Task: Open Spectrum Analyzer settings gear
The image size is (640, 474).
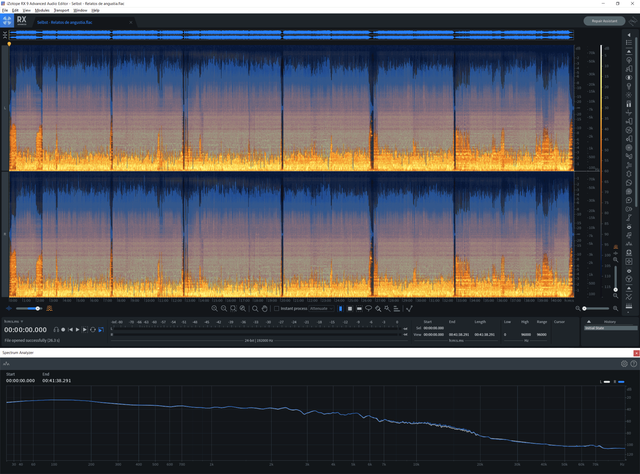Action: (624, 363)
